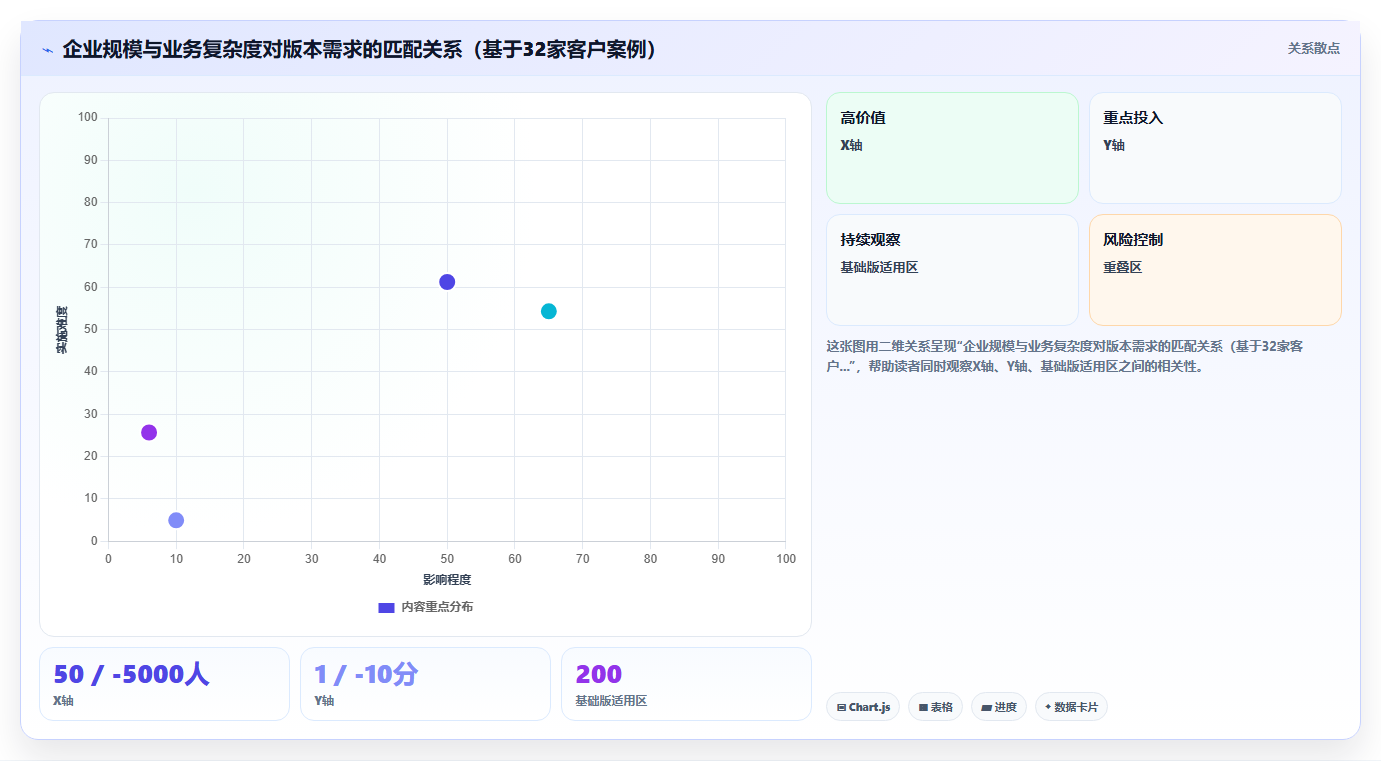Click the 1 / -10分 stat card
1381x761 pixels.
click(x=425, y=684)
